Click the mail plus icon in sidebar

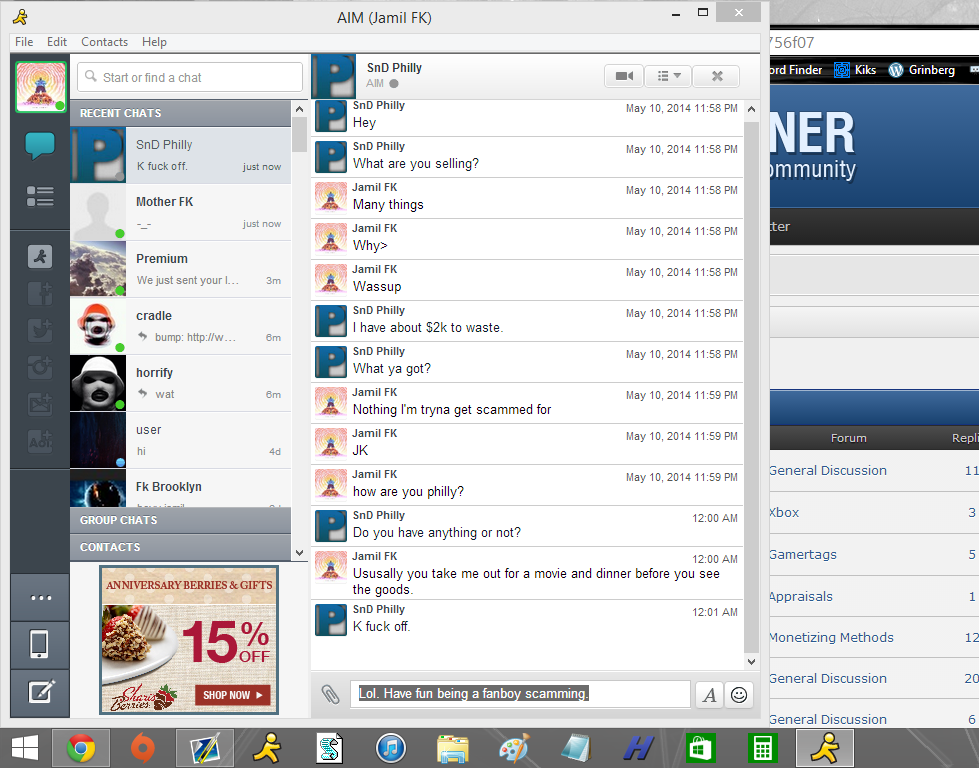point(40,405)
